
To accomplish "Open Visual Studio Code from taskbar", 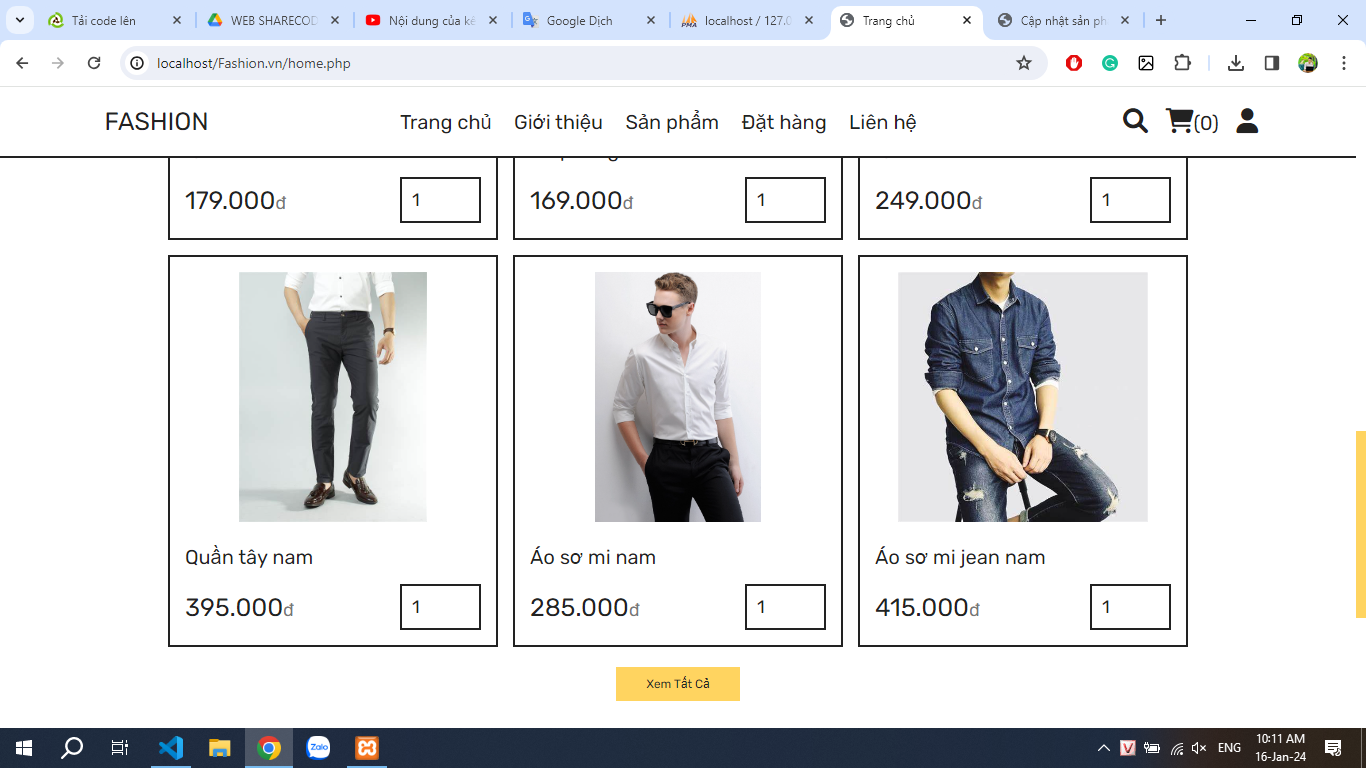I will point(171,747).
